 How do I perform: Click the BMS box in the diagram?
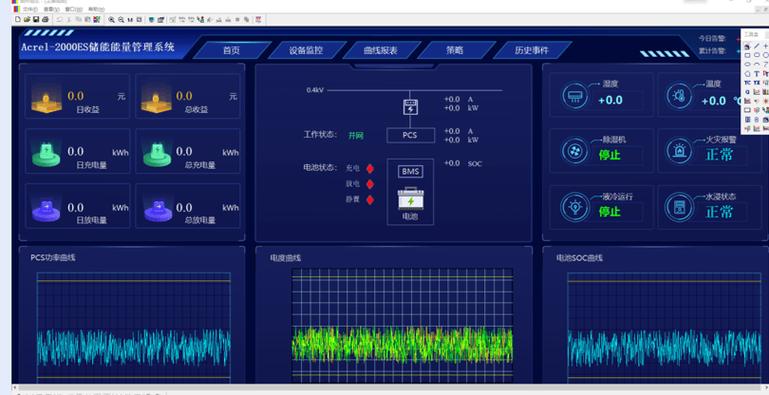(410, 172)
